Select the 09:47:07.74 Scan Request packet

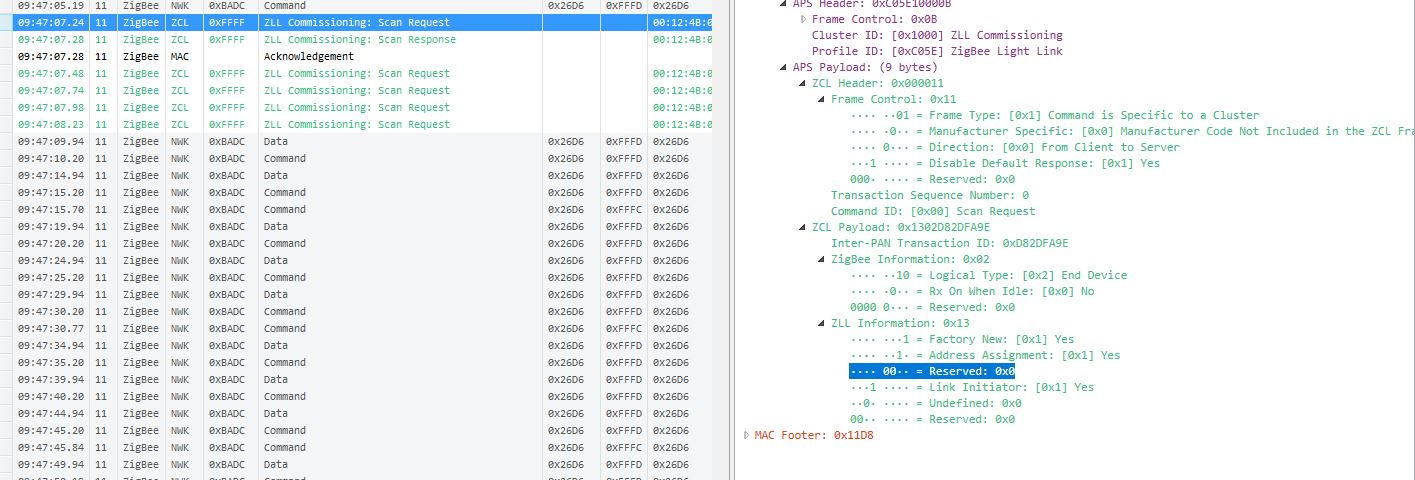[x=356, y=90]
